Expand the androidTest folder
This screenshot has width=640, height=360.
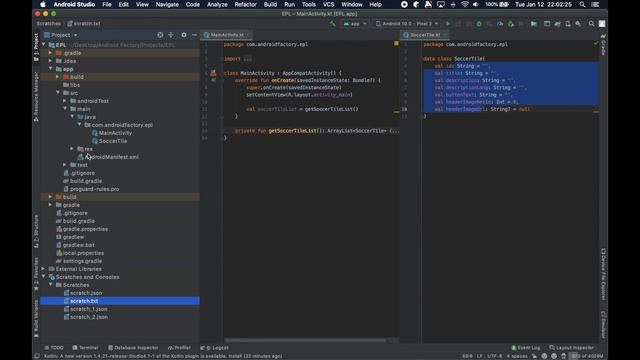pyautogui.click(x=64, y=101)
